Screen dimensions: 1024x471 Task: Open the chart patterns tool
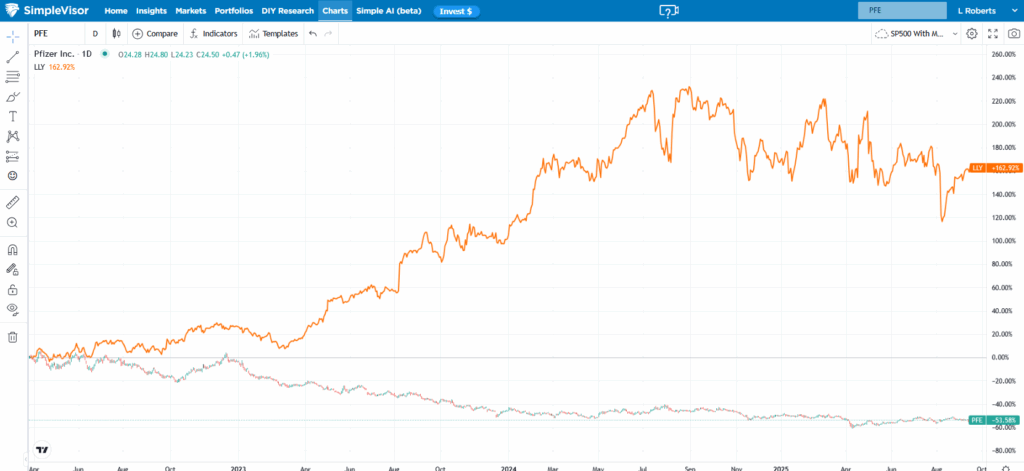(x=13, y=136)
